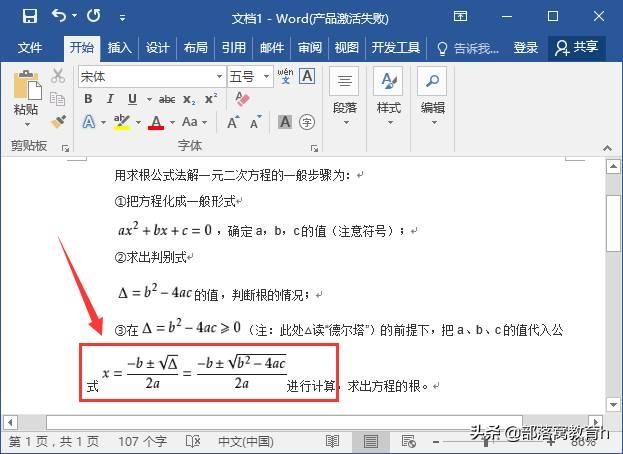Open the 剪贴板 pane launcher
Screen dimensions: 623x454
(65, 148)
